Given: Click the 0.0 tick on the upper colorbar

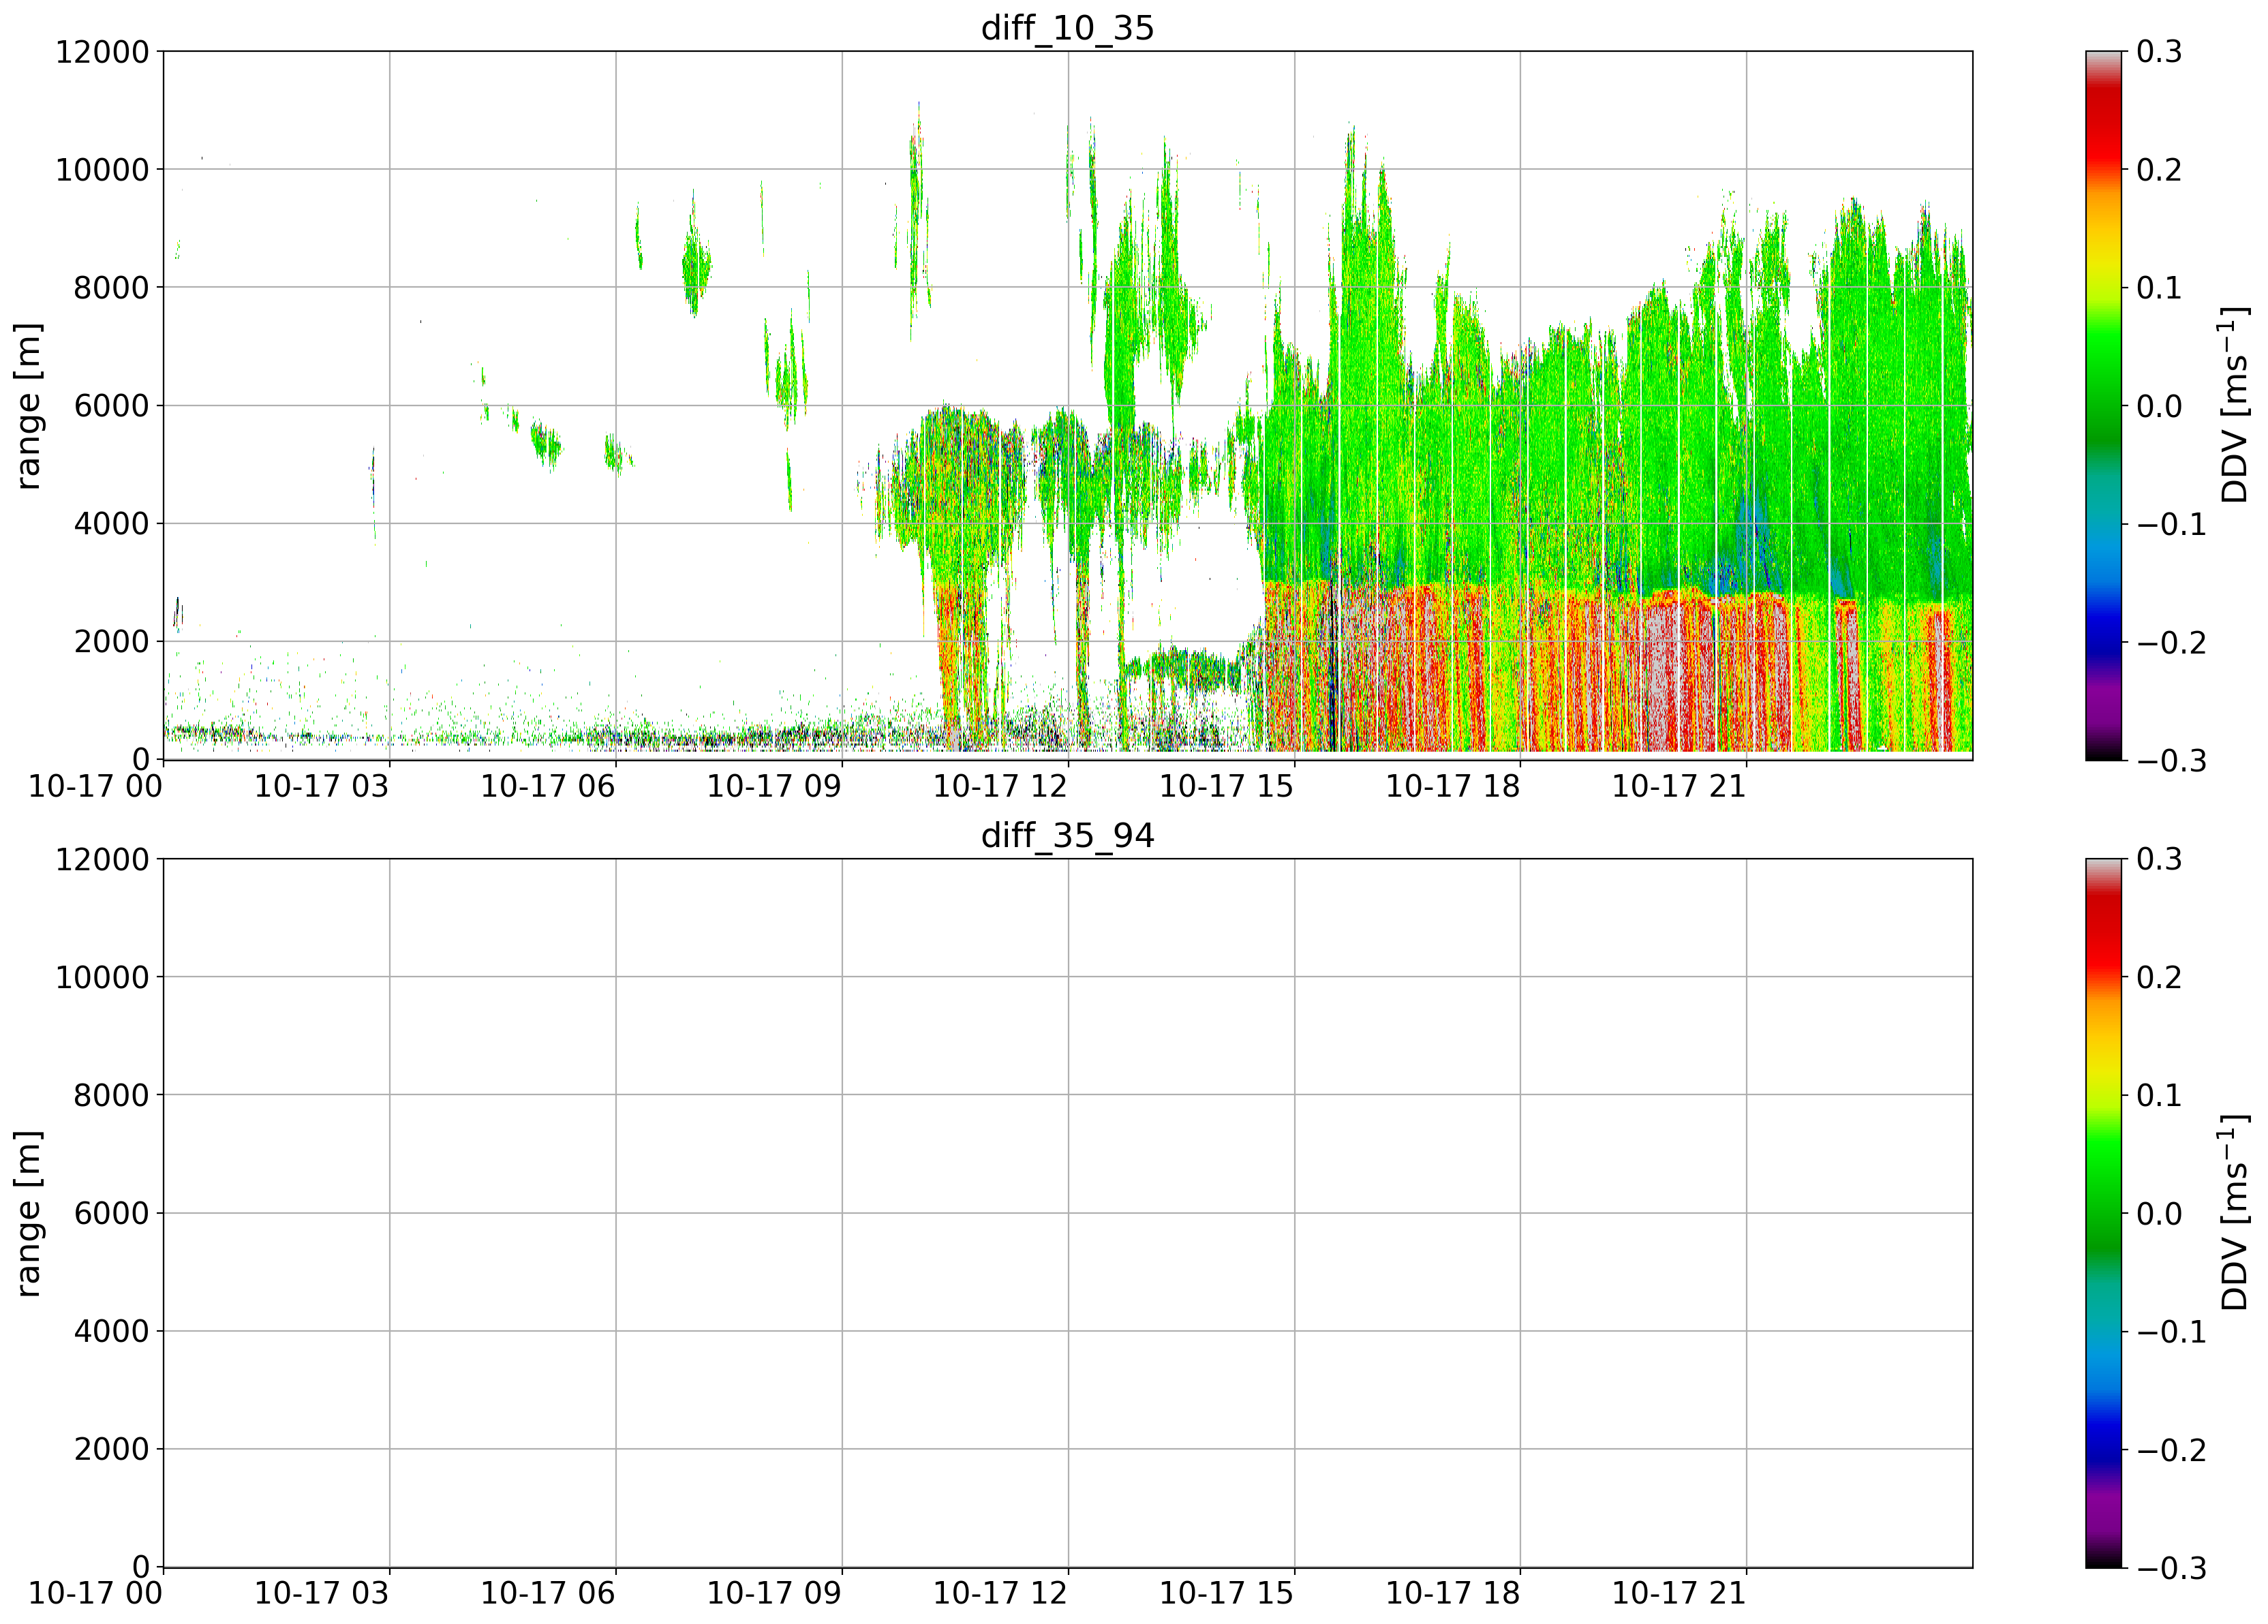Looking at the screenshot, I should (x=2160, y=406).
